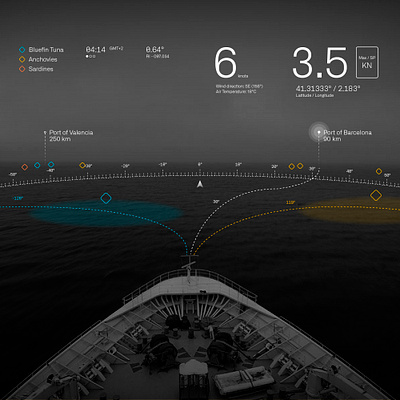The width and height of the screenshot is (400, 400).
Task: Select the Port of Barcelona label
Action: tap(347, 132)
